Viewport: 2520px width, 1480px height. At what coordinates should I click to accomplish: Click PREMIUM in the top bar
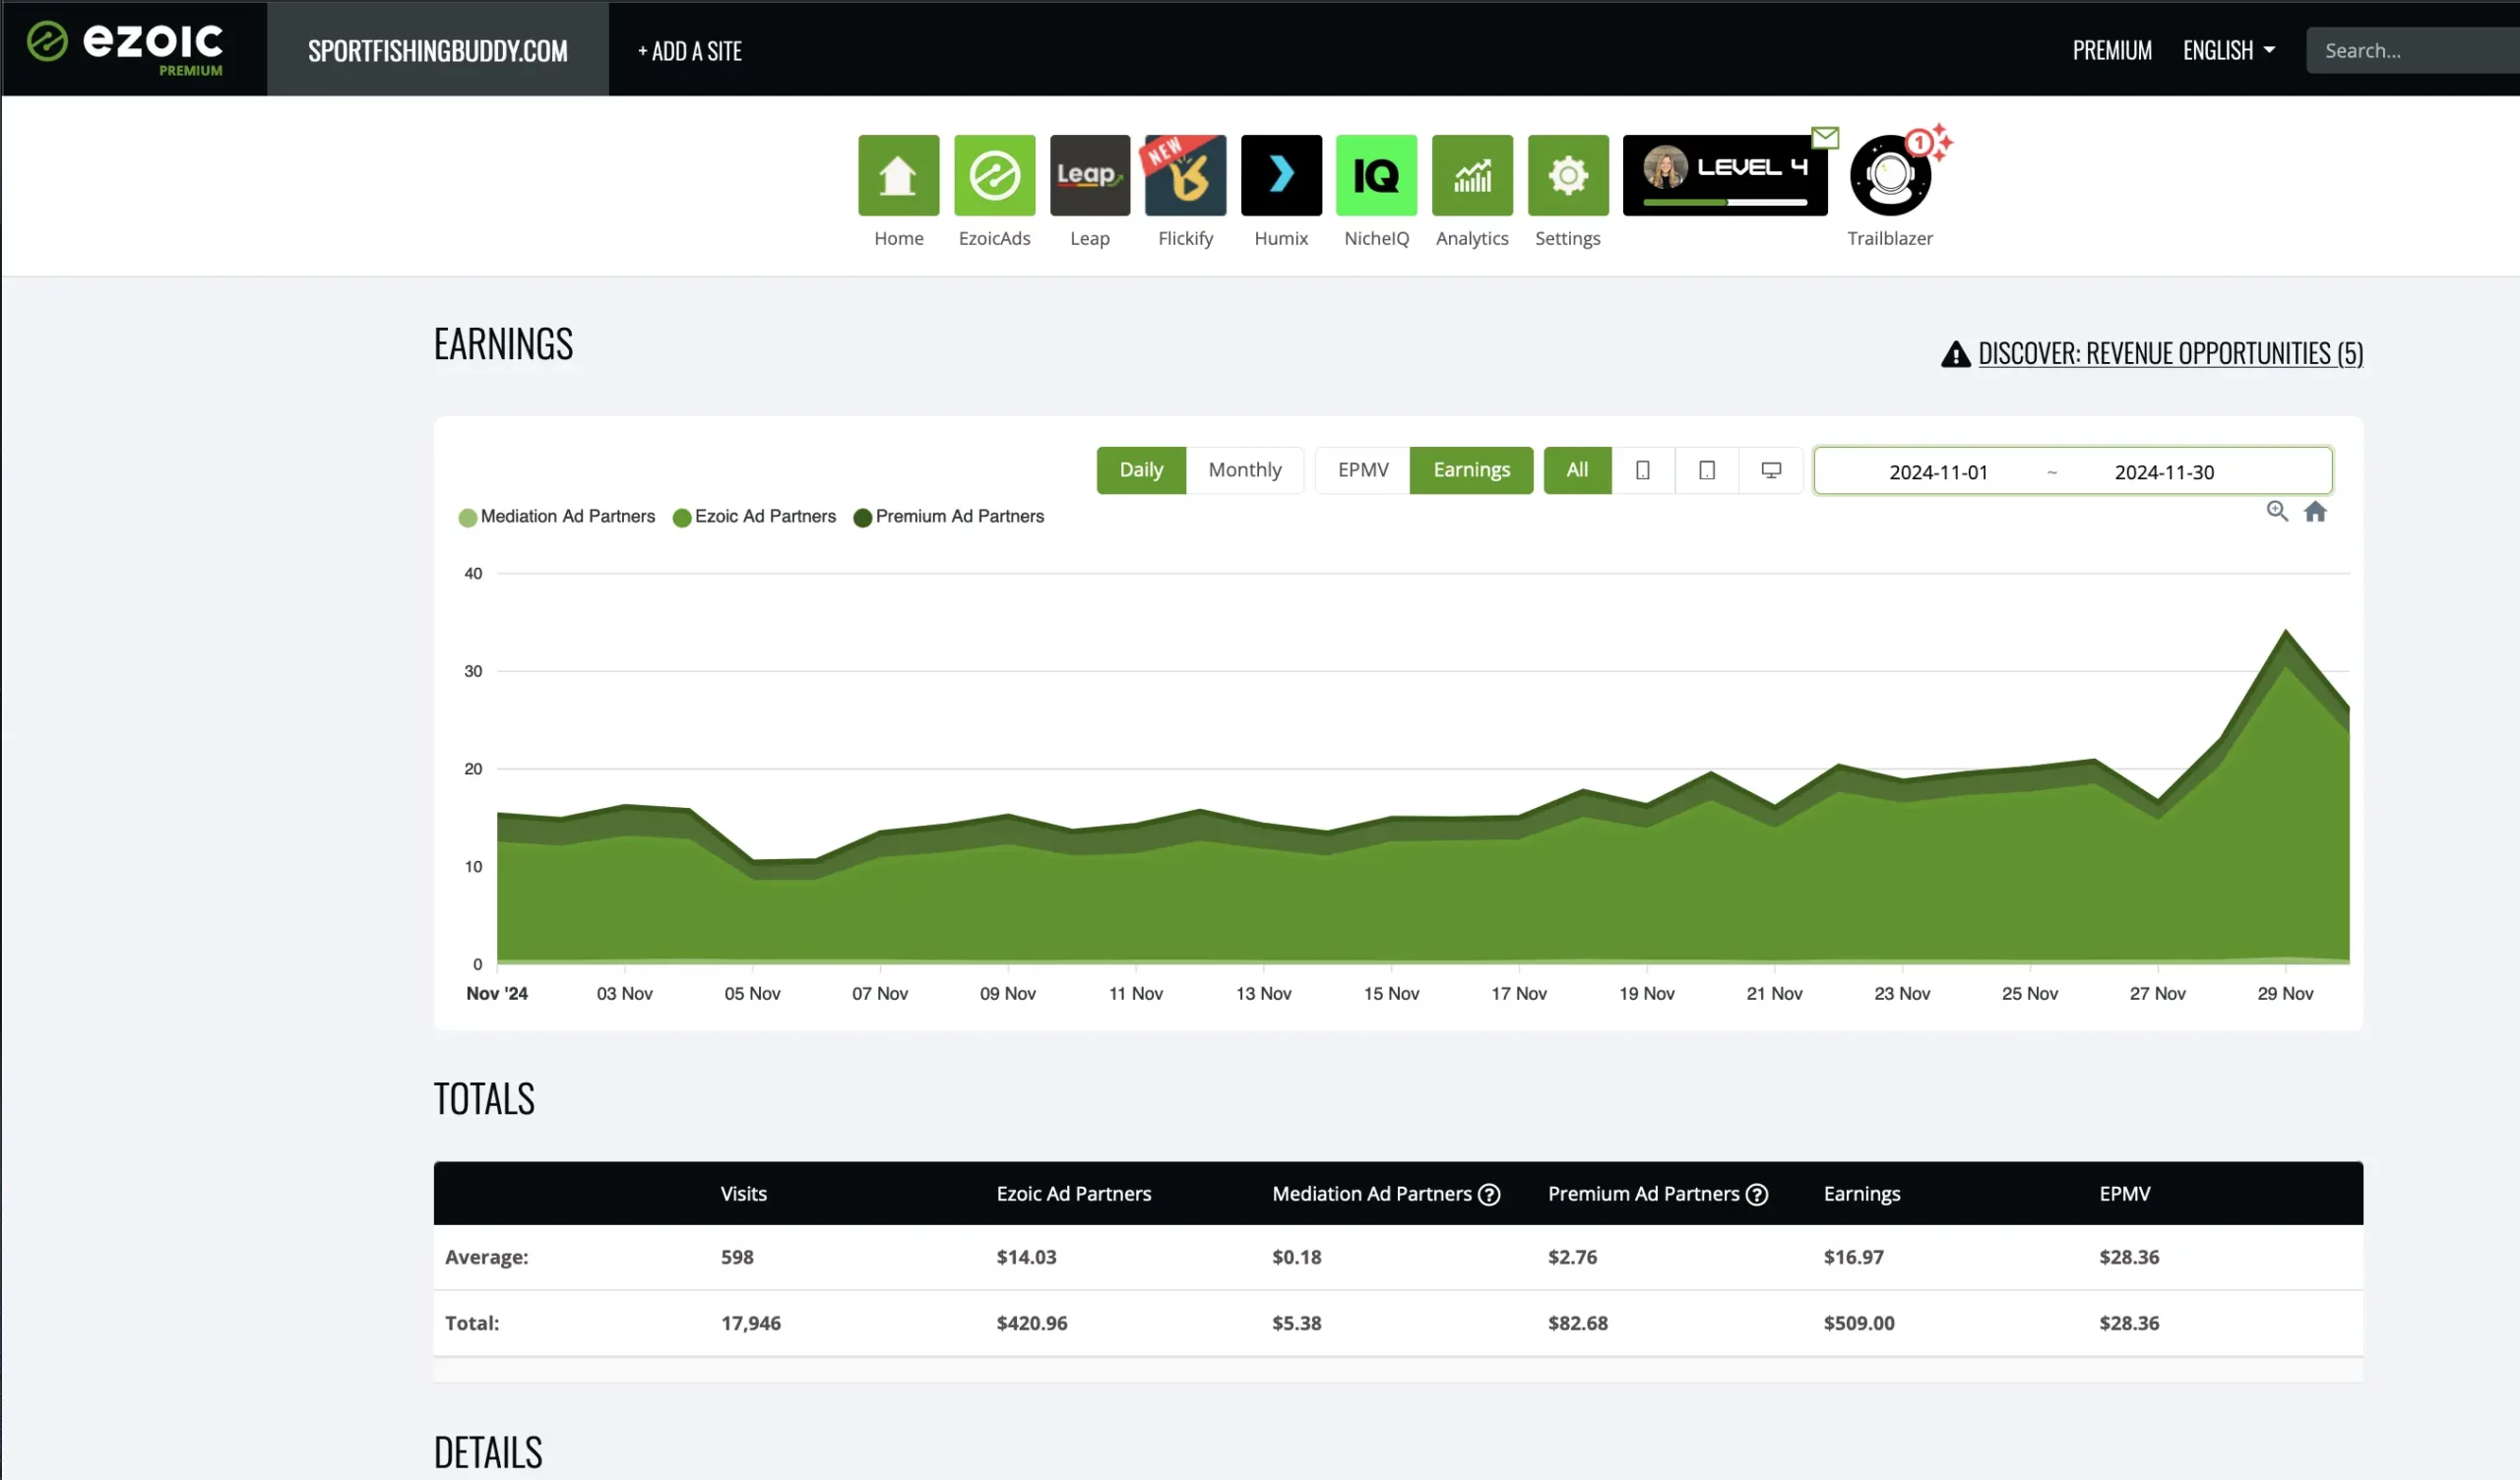[2112, 50]
